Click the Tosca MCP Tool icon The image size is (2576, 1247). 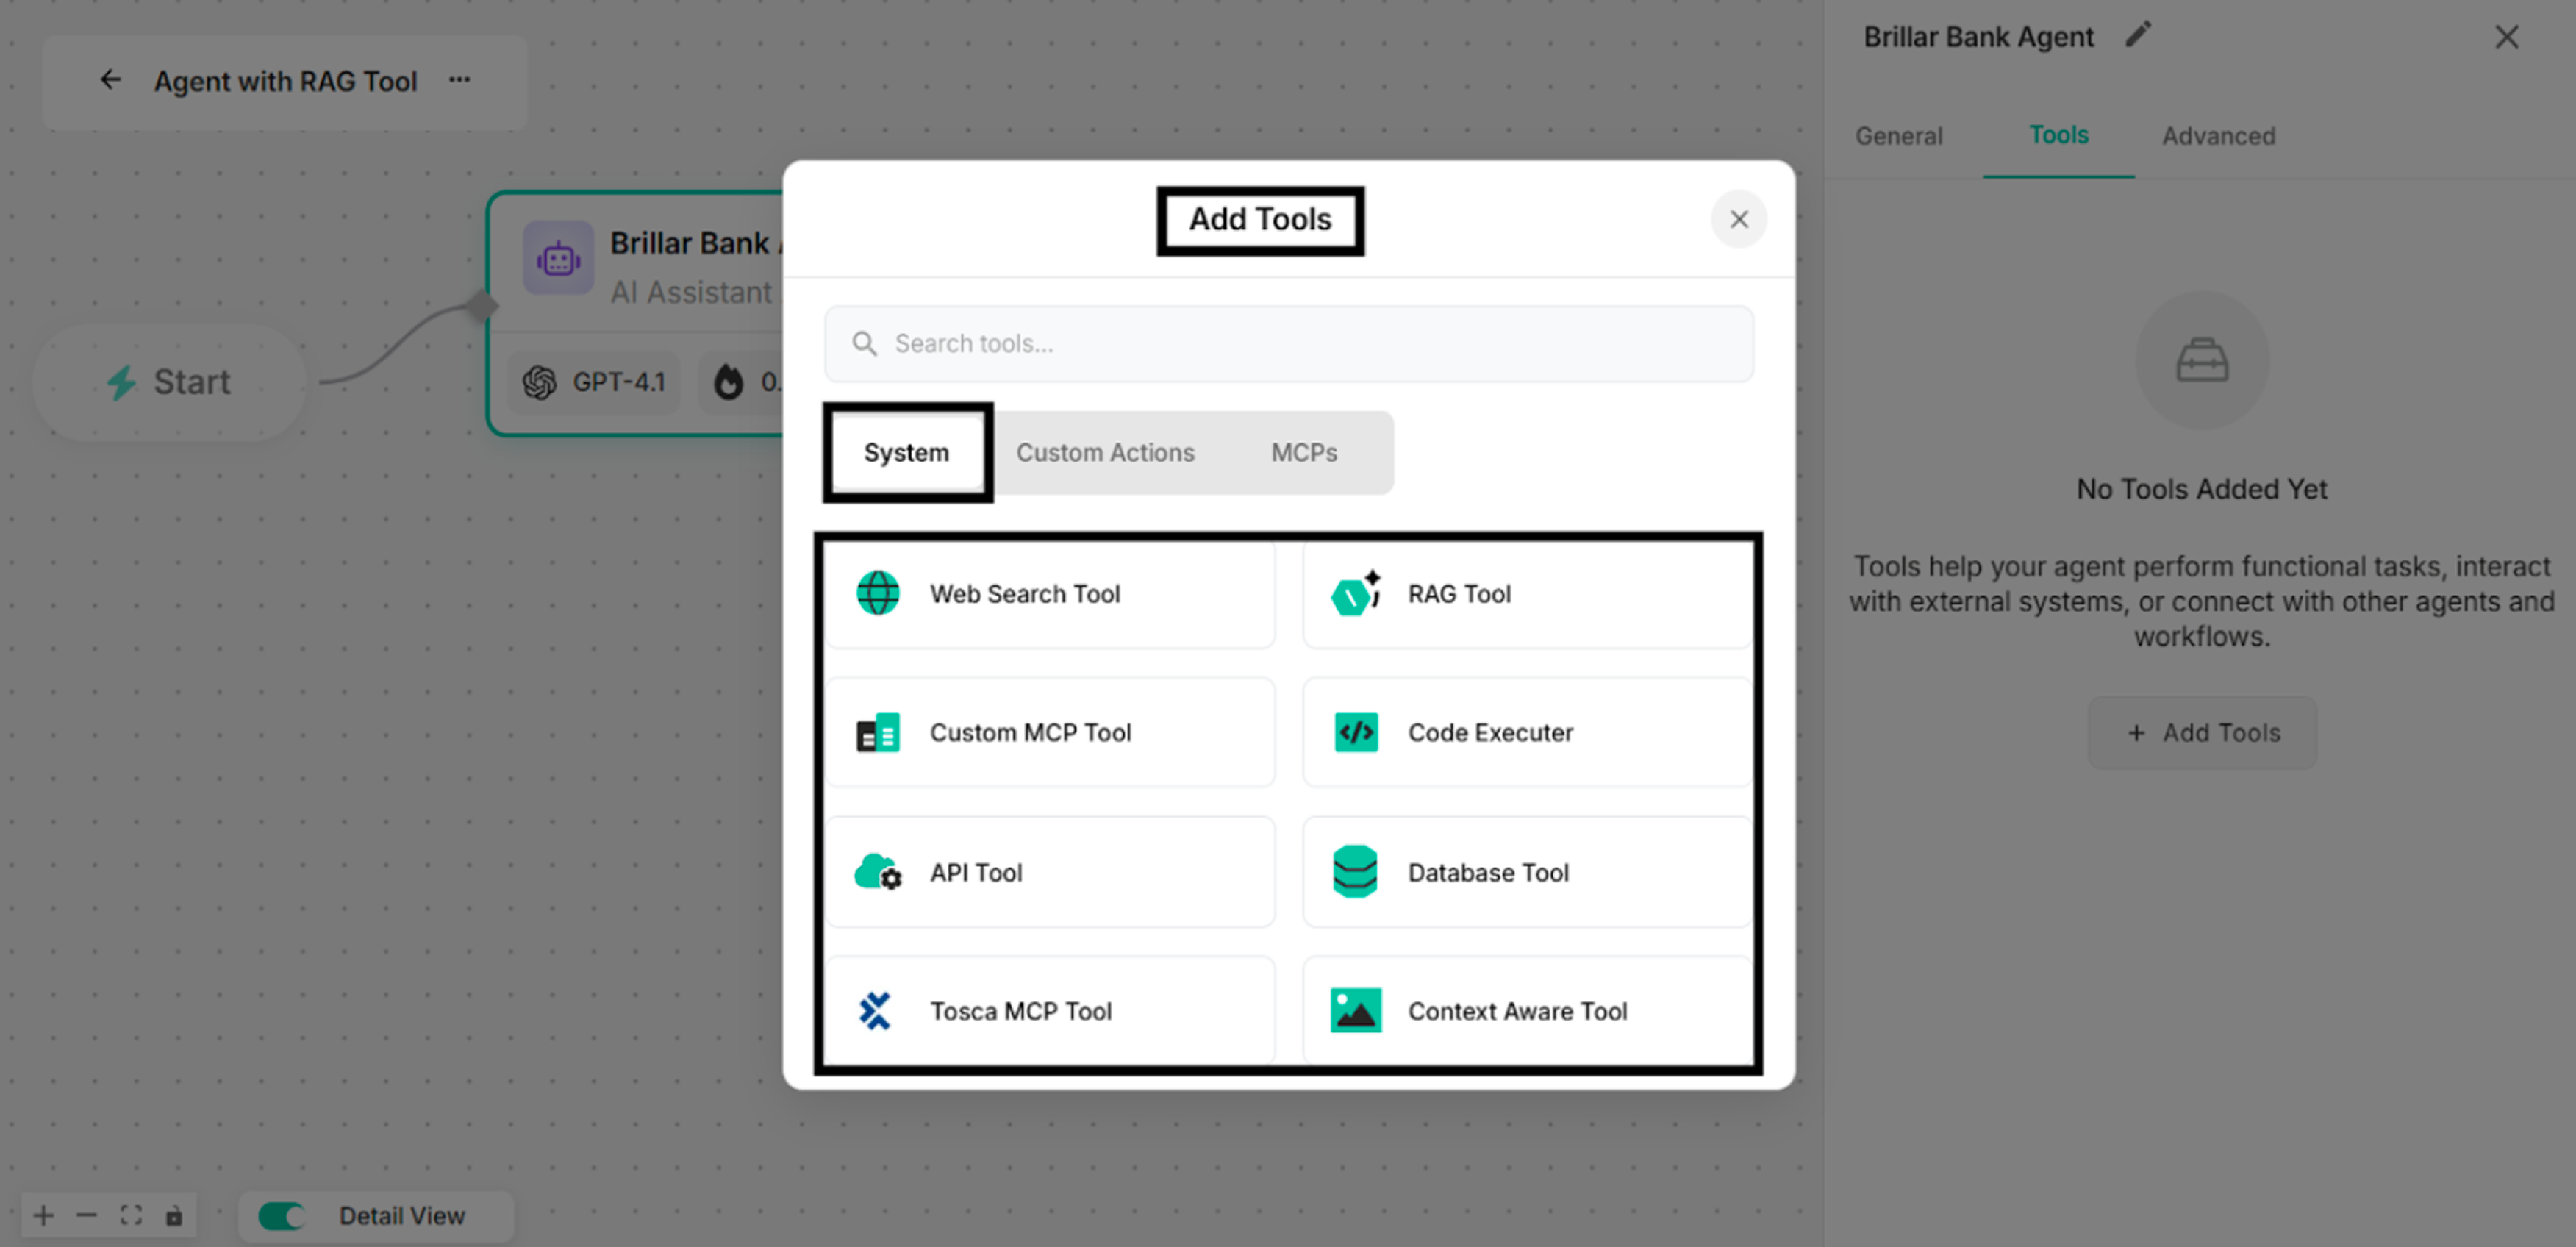pos(875,1010)
